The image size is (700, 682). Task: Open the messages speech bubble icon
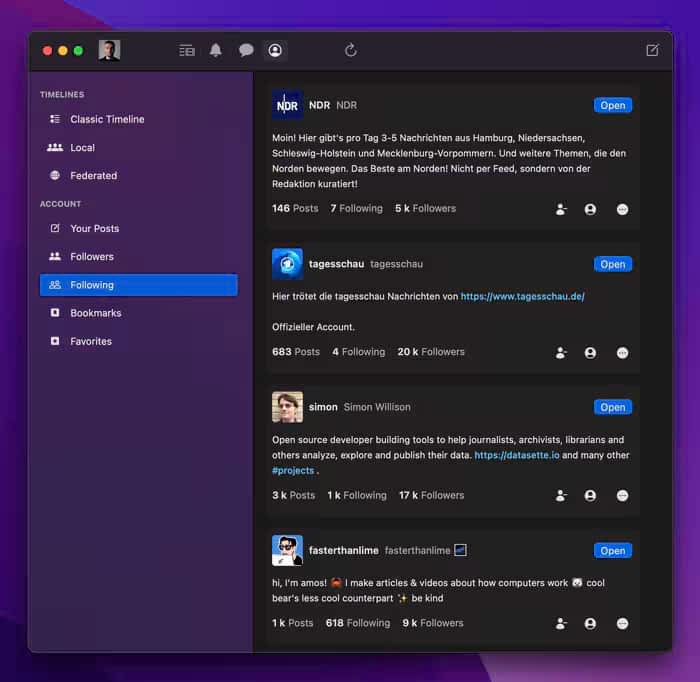(x=246, y=50)
